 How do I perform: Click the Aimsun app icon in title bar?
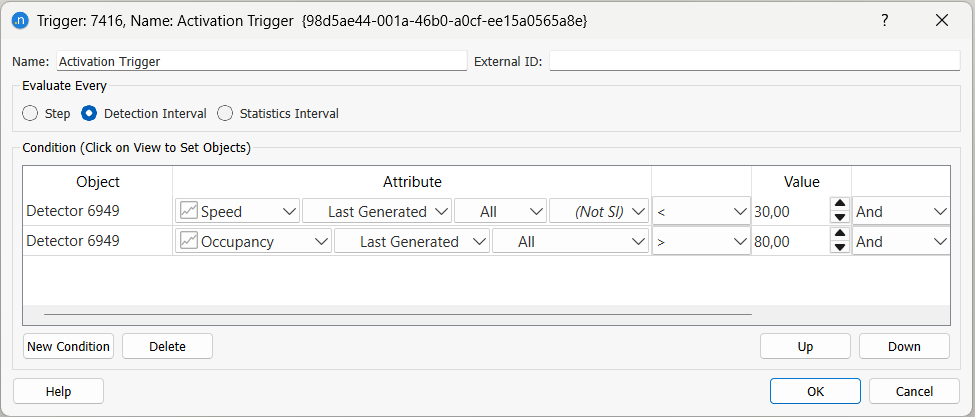(x=20, y=20)
